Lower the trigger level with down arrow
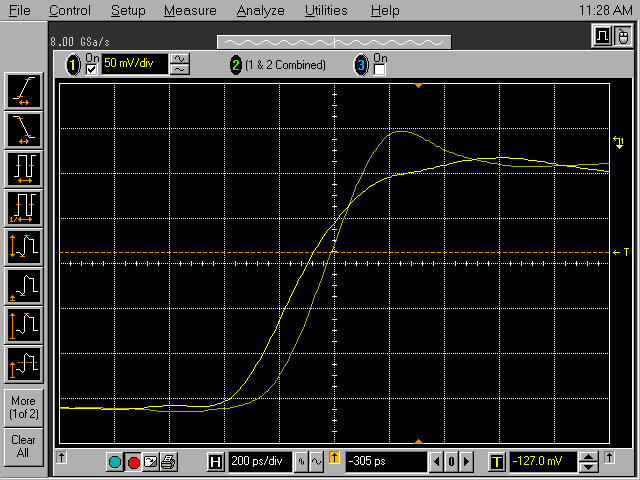 [x=588, y=467]
